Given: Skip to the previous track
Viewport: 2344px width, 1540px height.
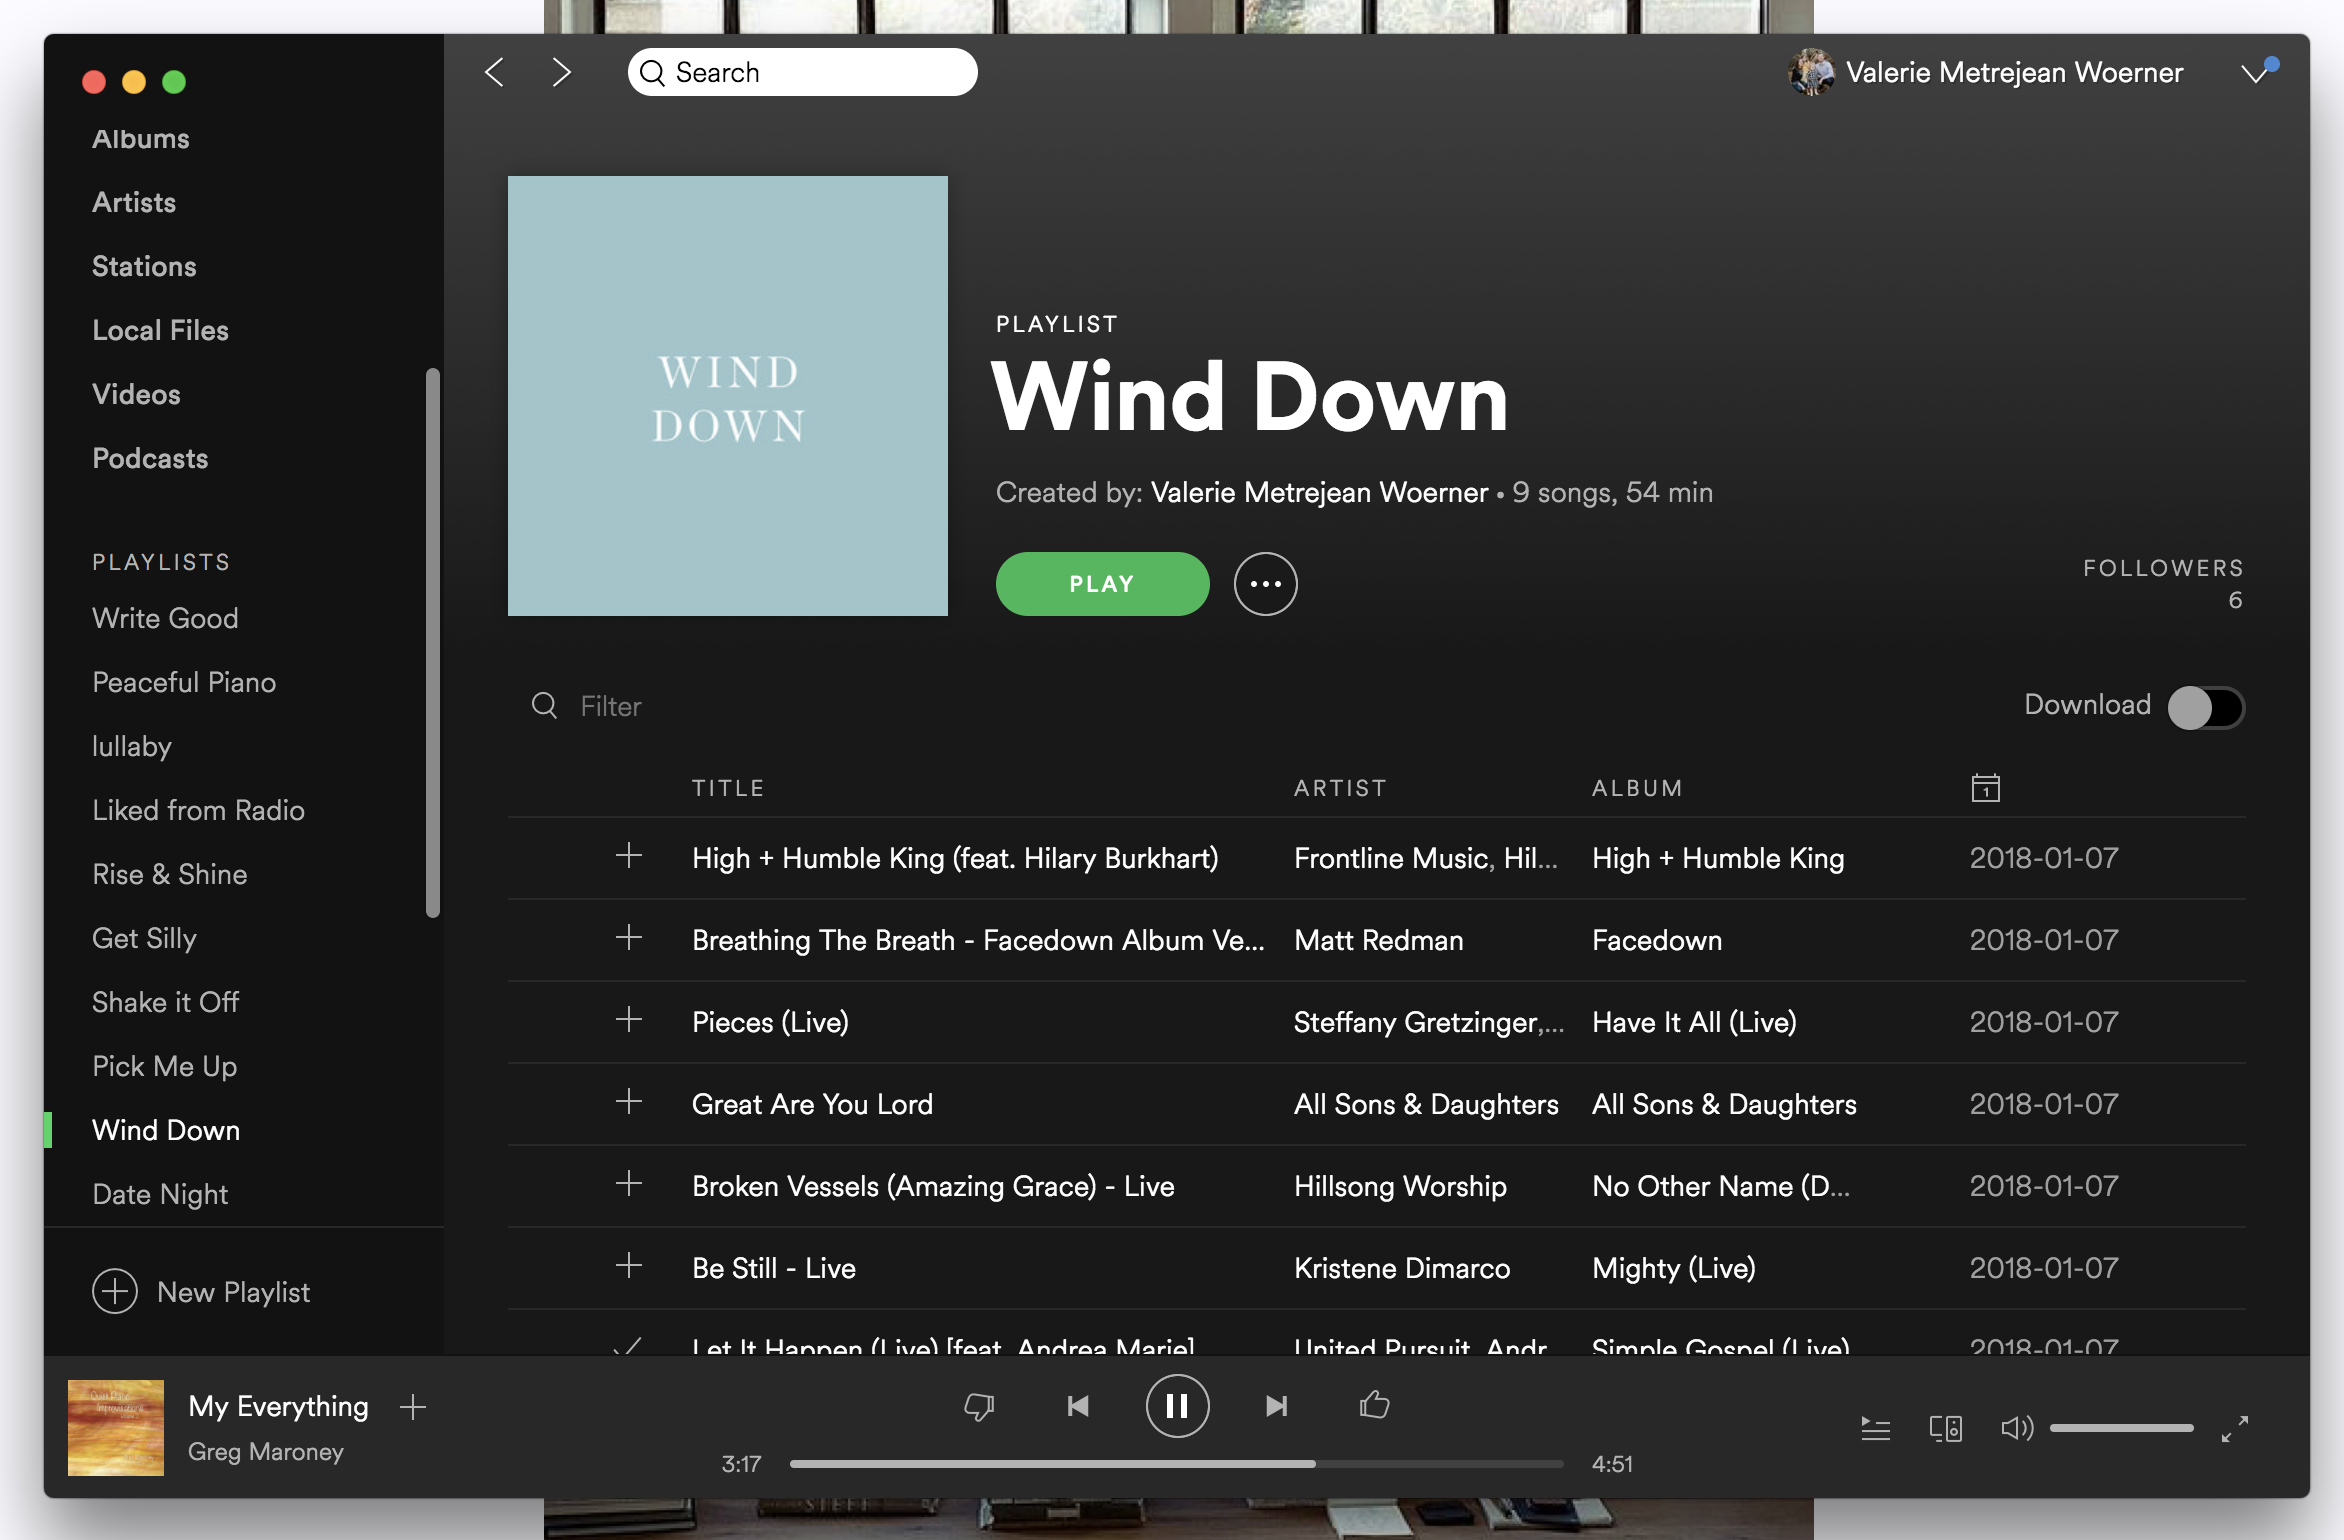Looking at the screenshot, I should [x=1077, y=1406].
